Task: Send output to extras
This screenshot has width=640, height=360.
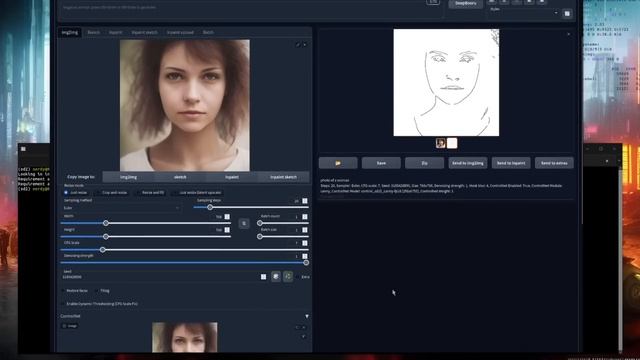Action: (x=554, y=163)
